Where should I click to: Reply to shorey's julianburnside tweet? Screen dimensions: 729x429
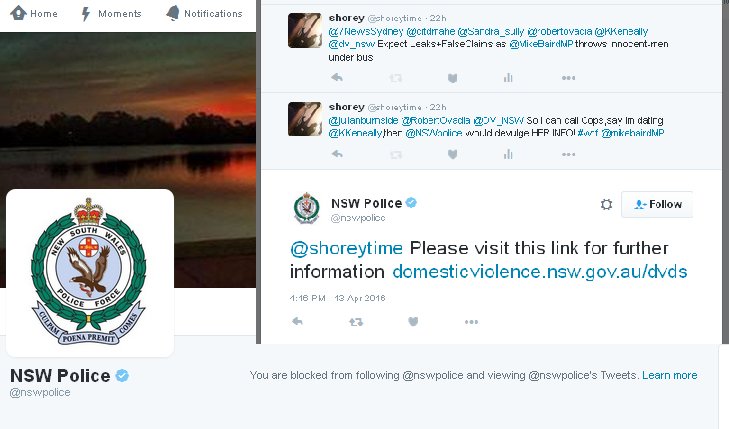click(x=337, y=154)
